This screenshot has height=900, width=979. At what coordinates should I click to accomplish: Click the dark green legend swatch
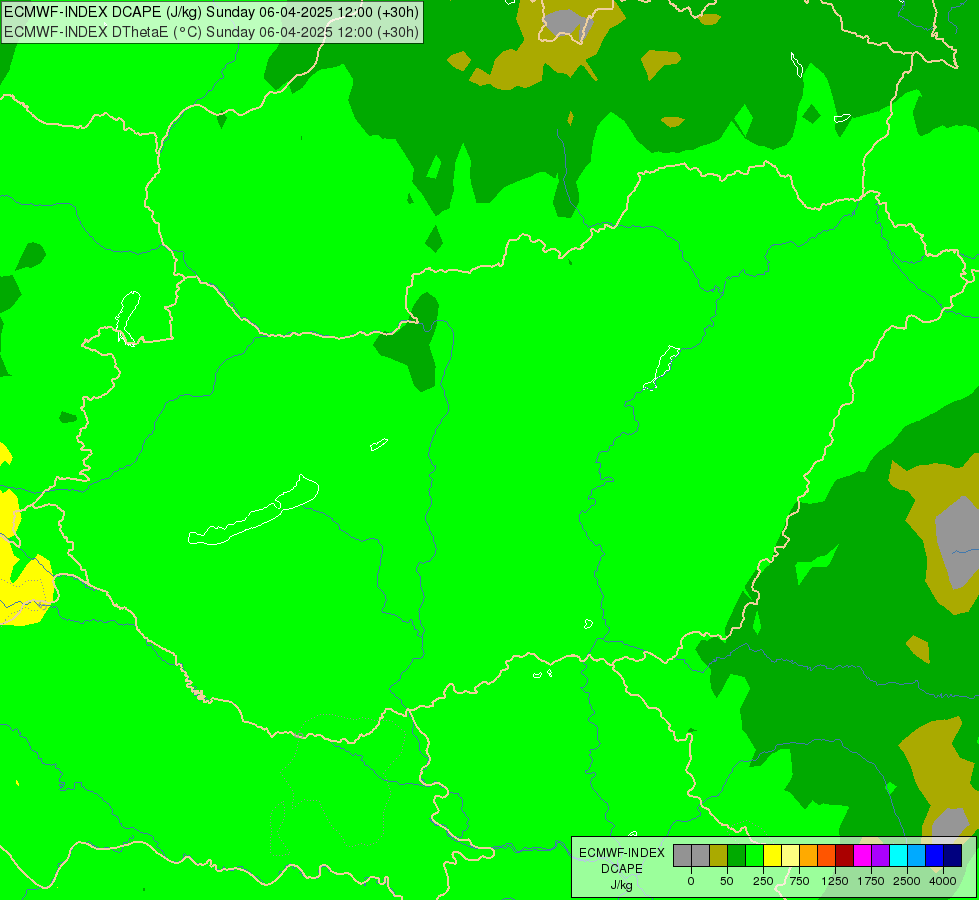(x=737, y=855)
